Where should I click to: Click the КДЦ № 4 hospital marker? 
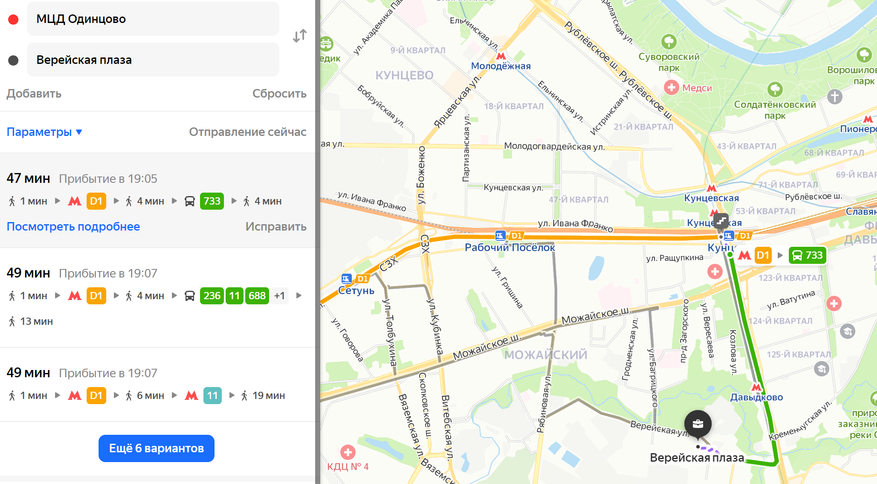(x=348, y=452)
